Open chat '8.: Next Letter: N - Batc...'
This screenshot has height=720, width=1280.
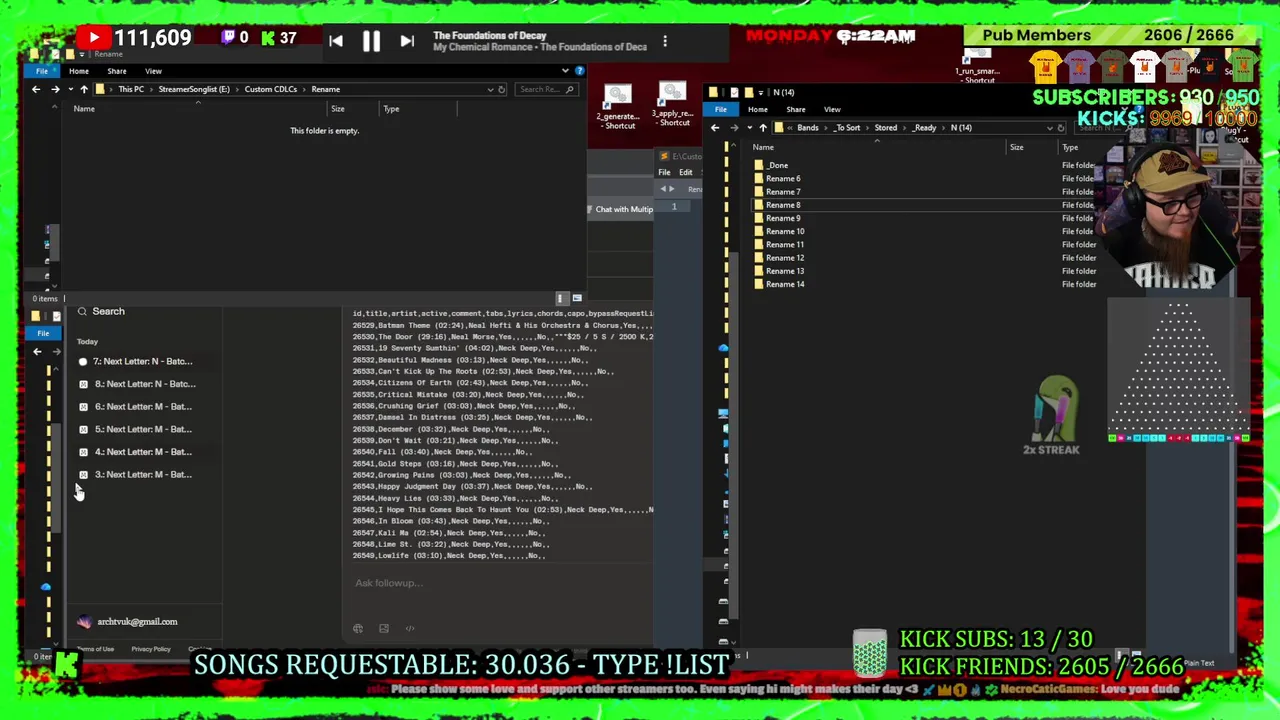point(144,384)
